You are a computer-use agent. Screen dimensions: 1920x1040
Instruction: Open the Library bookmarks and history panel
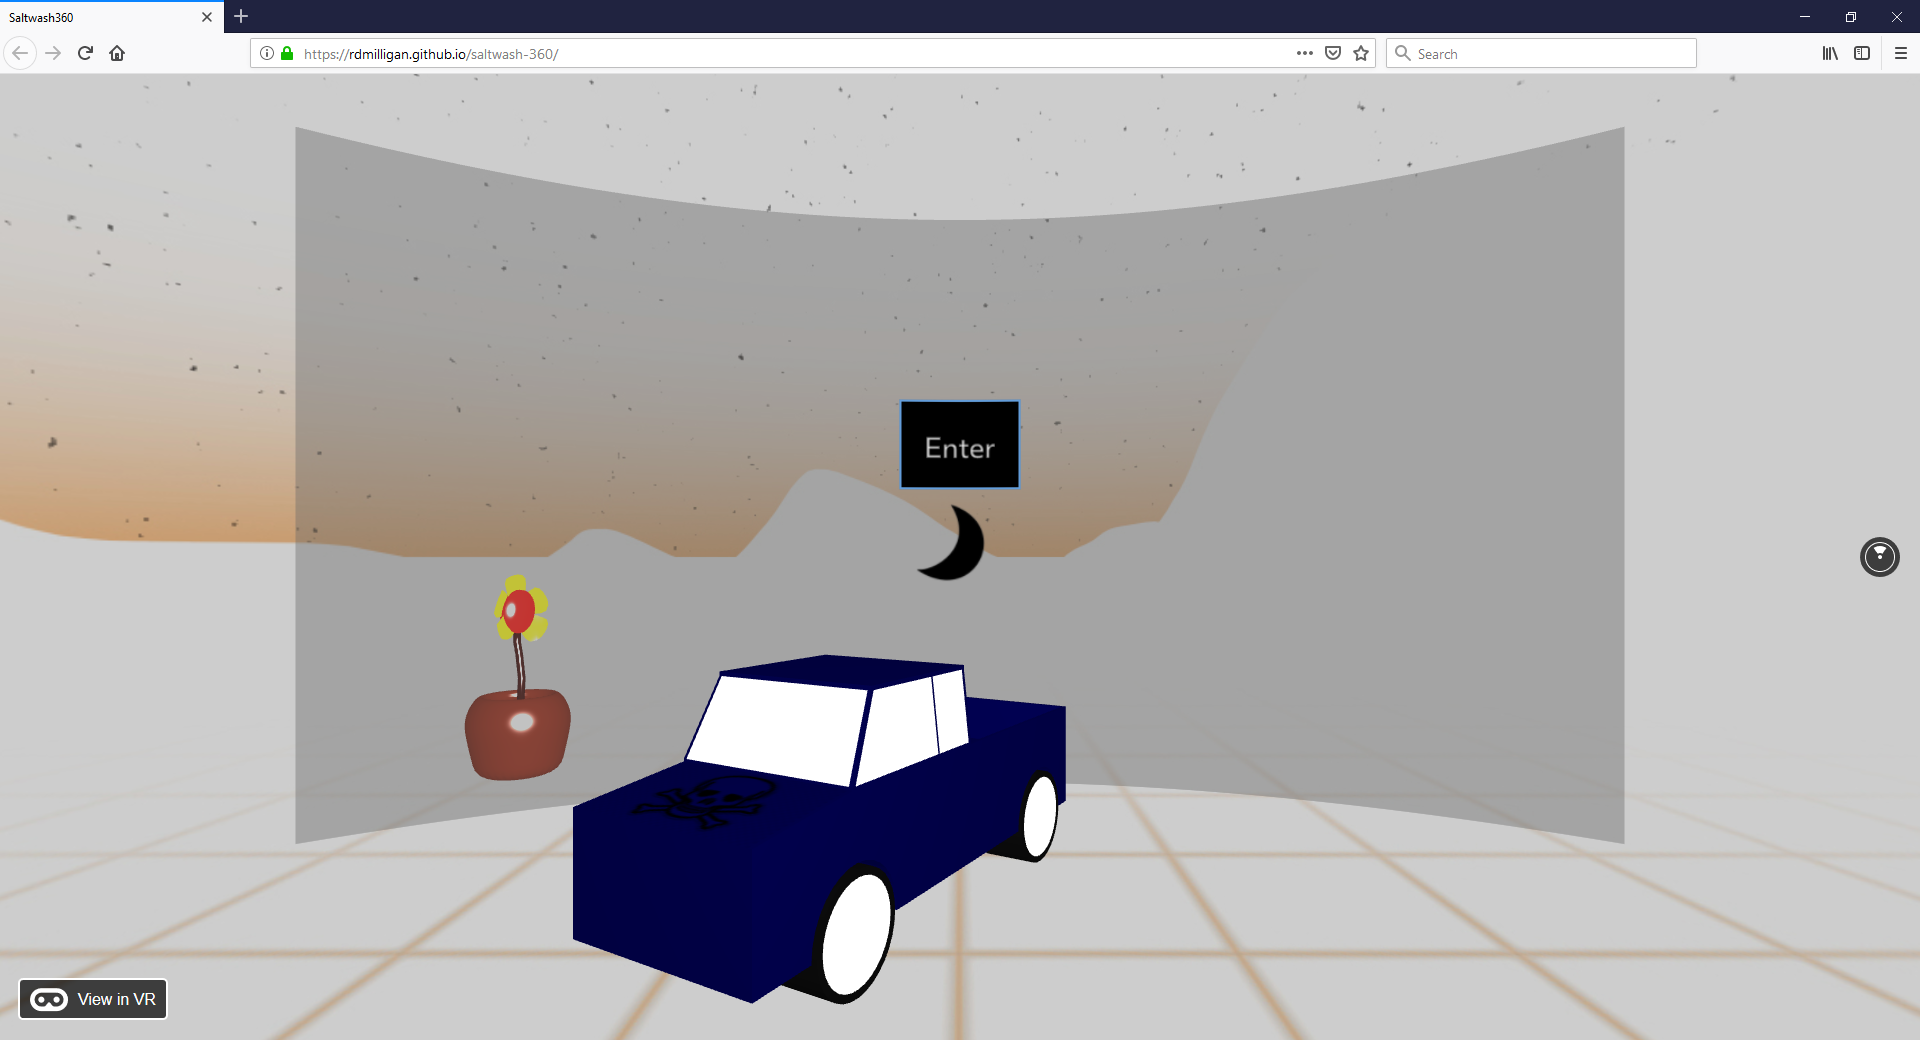(x=1830, y=53)
